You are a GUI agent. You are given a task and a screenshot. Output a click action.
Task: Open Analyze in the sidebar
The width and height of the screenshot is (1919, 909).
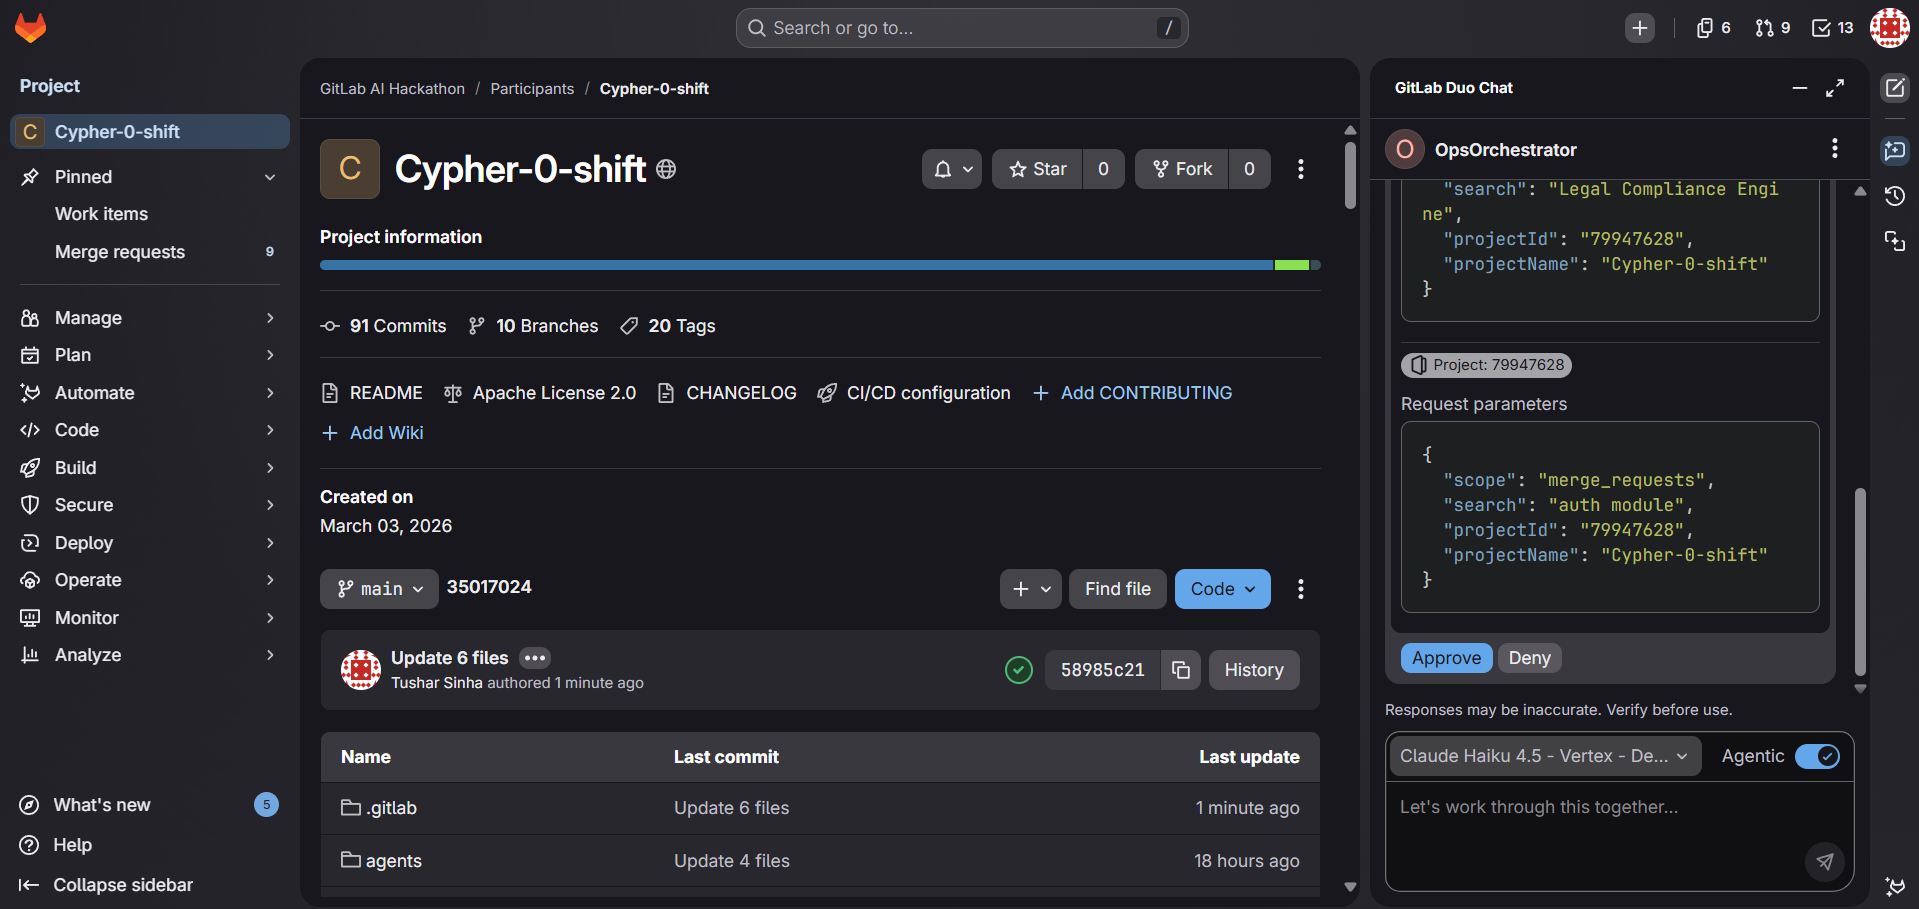point(150,655)
